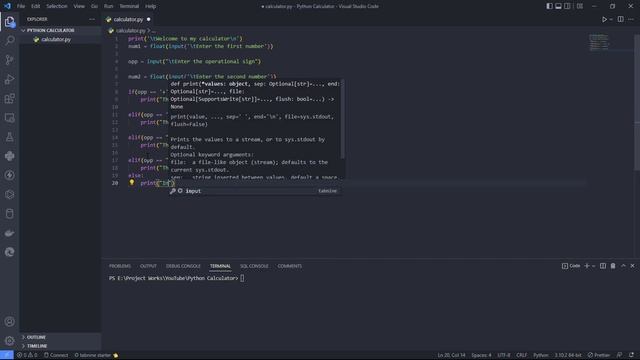Open the Source Control view icon
Image resolution: width=640 pixels, height=360 pixels.
(x=9, y=60)
